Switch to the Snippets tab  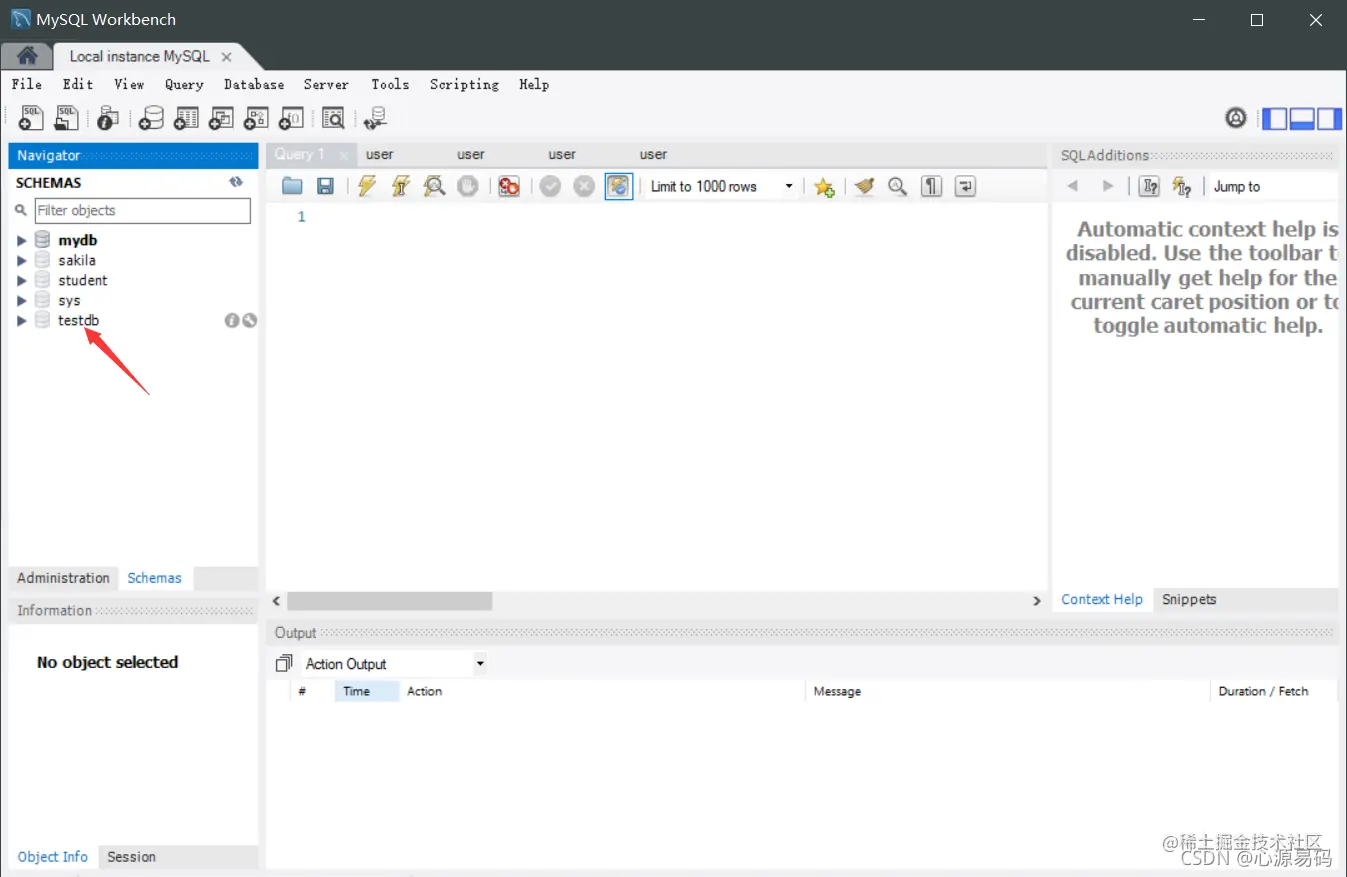(x=1189, y=600)
